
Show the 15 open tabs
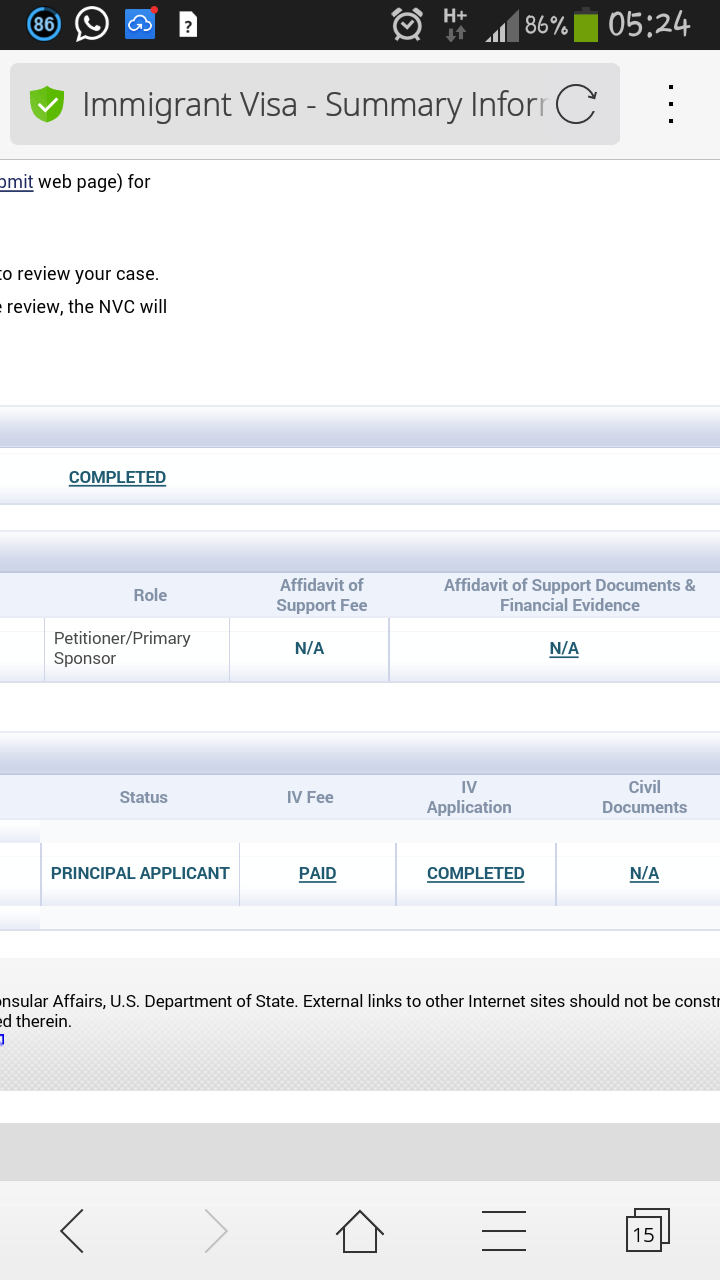click(646, 1231)
